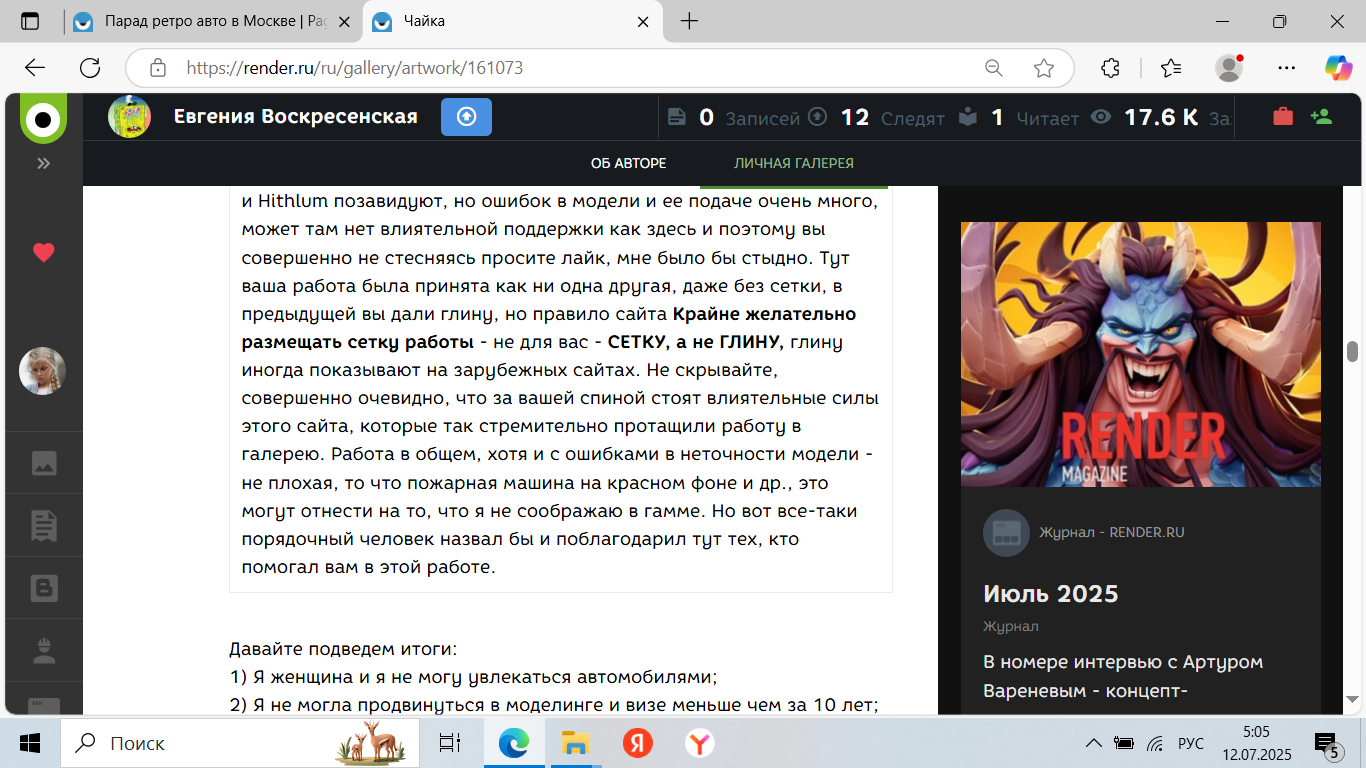This screenshot has height=768, width=1366.
Task: Click the worker helmet icon in sidebar
Action: coord(43,651)
